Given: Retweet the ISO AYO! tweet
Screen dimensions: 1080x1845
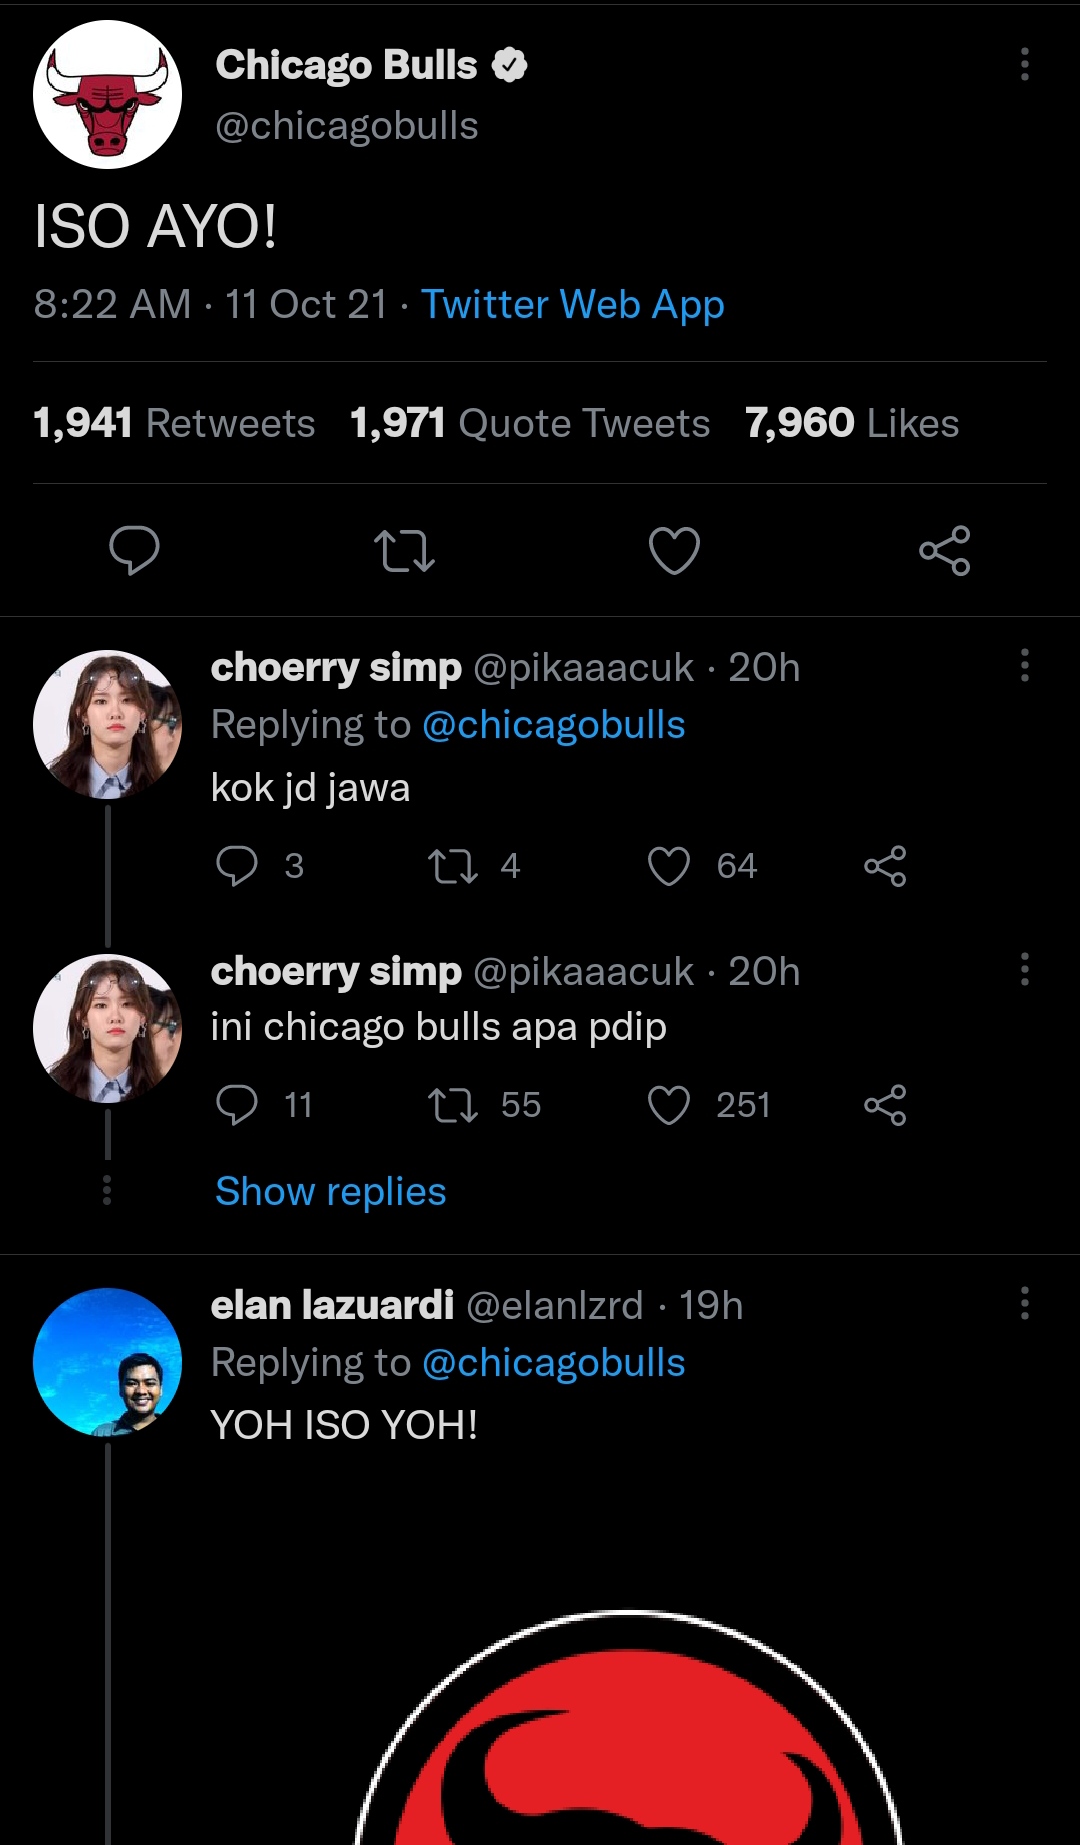Looking at the screenshot, I should click(x=404, y=550).
